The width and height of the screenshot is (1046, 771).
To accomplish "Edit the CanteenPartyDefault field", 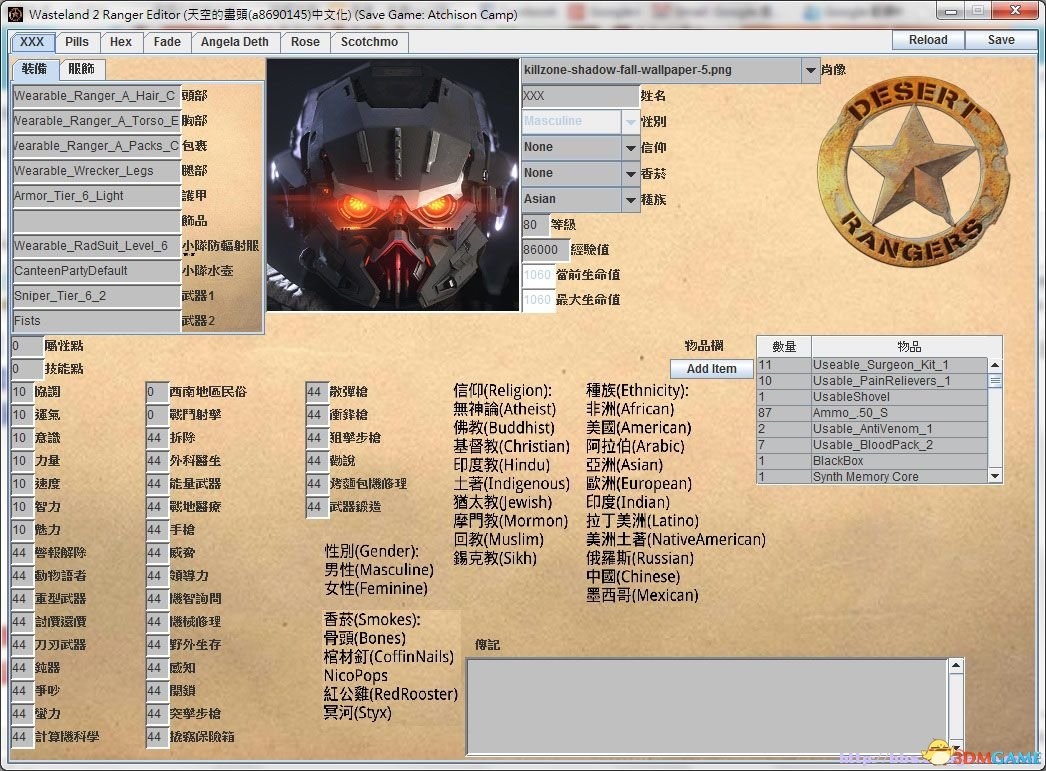I will point(96,271).
